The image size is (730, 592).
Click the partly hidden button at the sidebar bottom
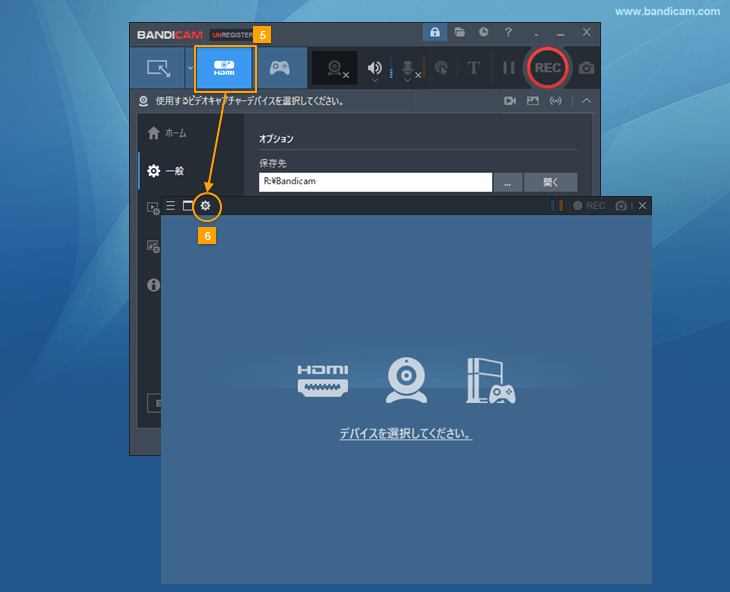pyautogui.click(x=154, y=403)
